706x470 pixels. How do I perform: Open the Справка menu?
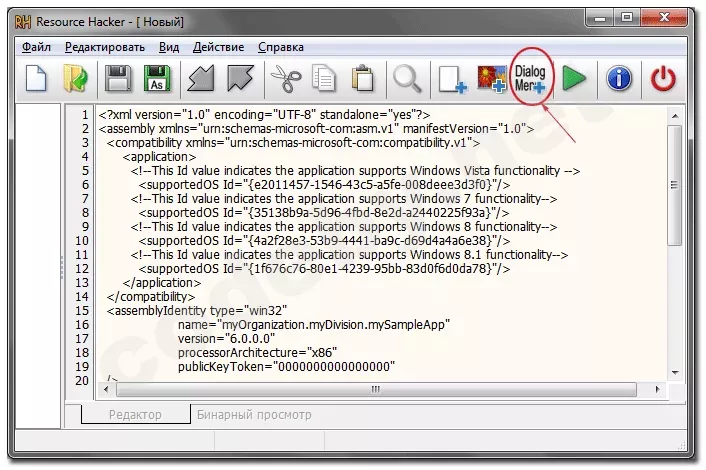pyautogui.click(x=281, y=47)
